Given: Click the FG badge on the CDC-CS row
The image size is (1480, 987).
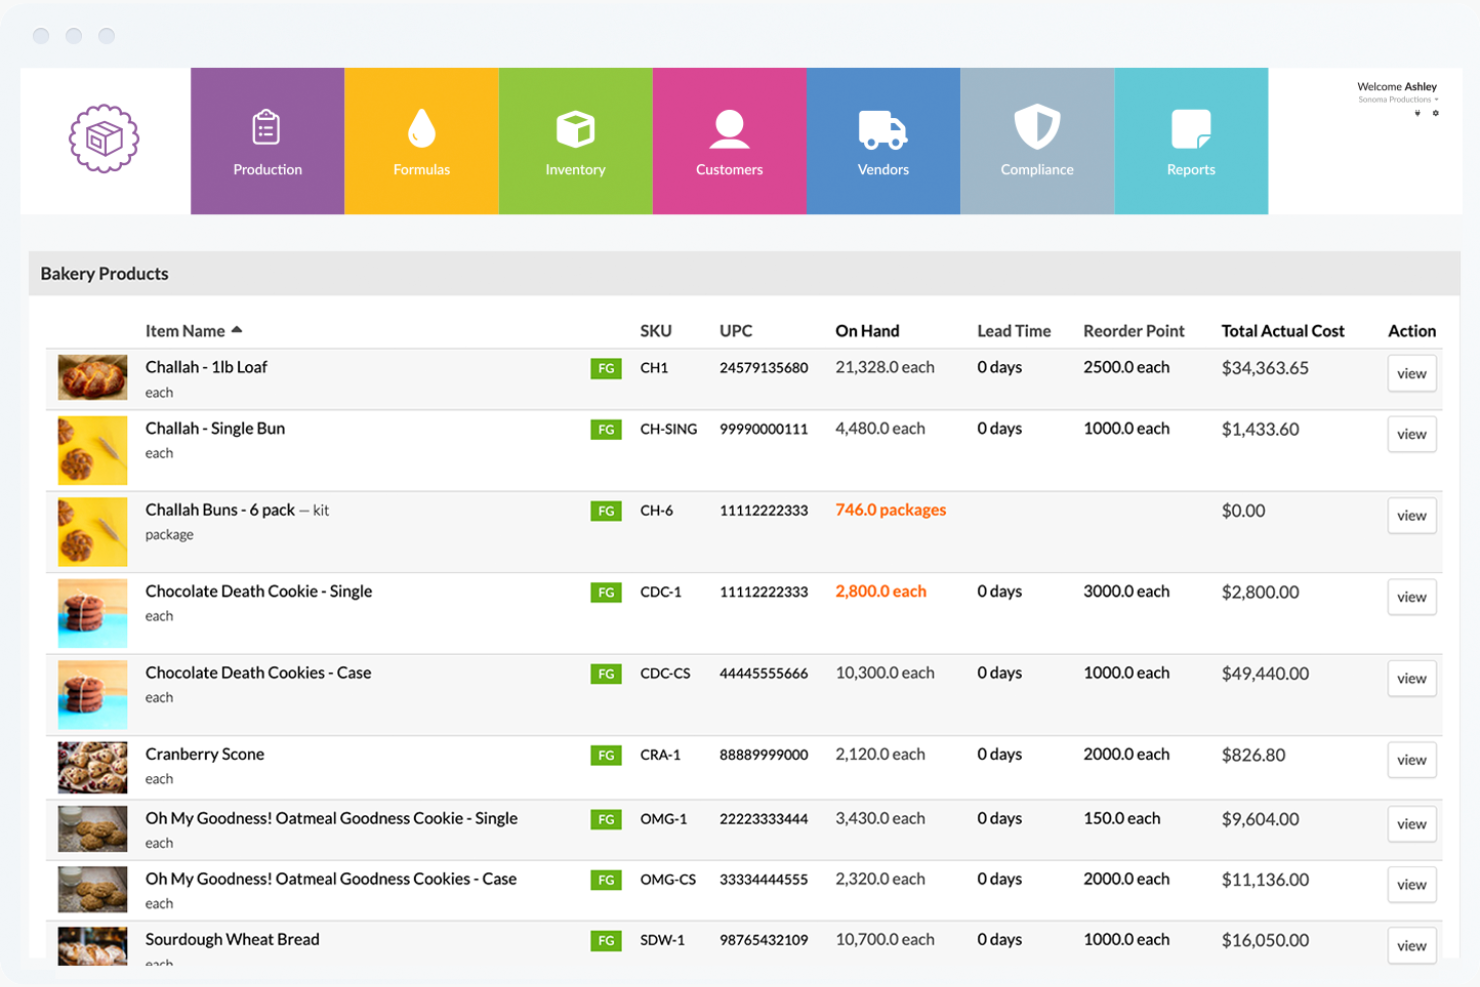Looking at the screenshot, I should (606, 674).
